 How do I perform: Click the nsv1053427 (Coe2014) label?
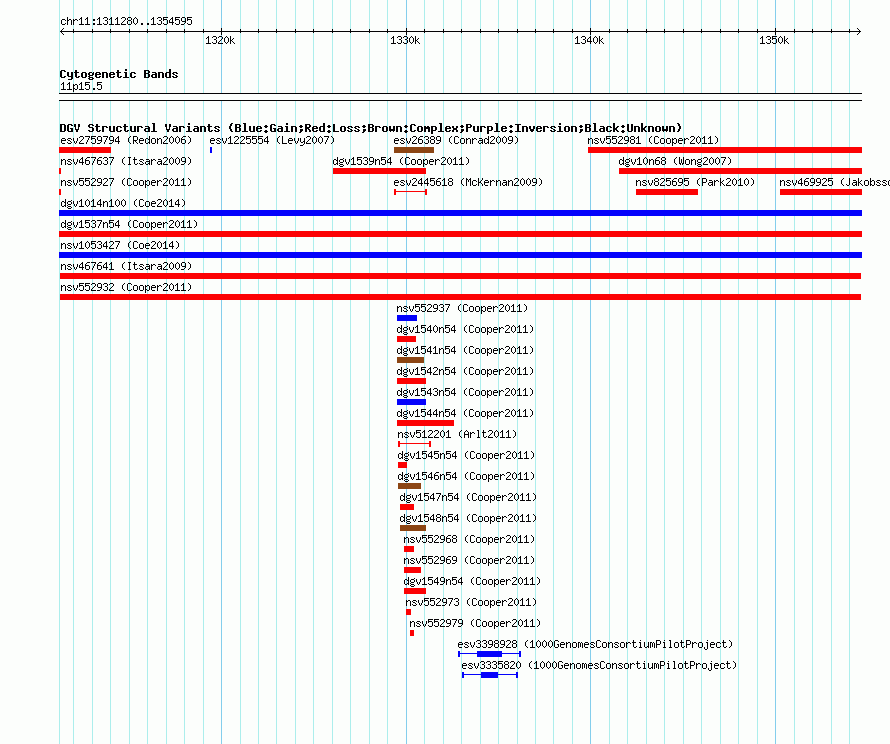click(x=120, y=245)
